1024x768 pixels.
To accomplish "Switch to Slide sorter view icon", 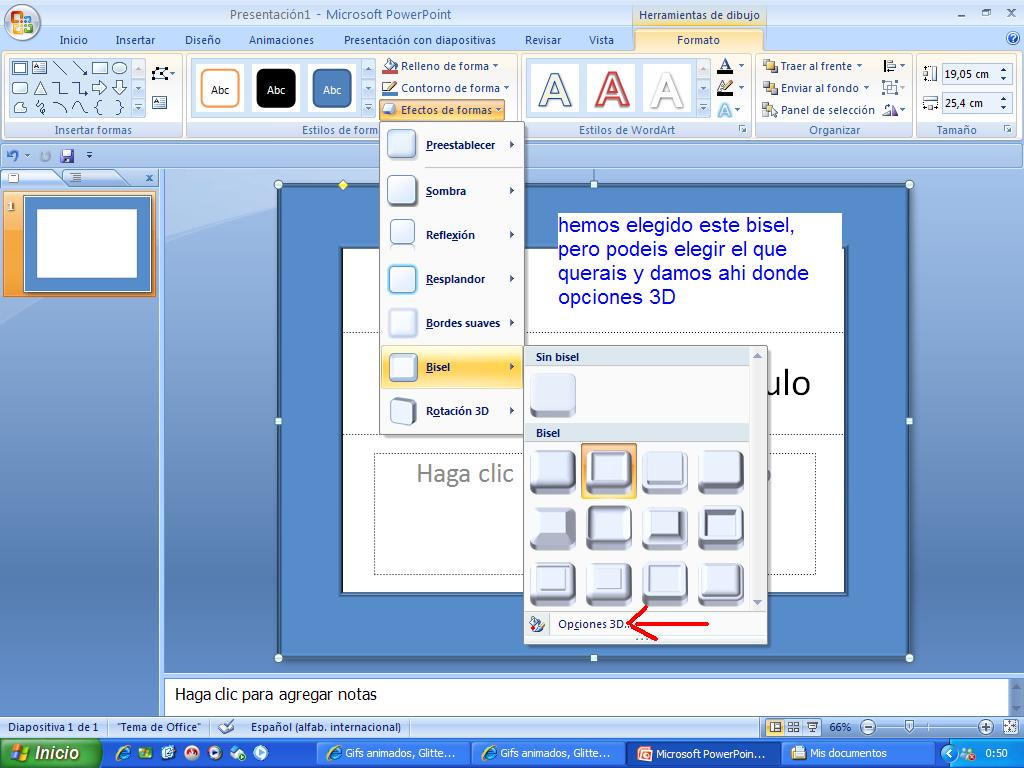I will pos(793,727).
